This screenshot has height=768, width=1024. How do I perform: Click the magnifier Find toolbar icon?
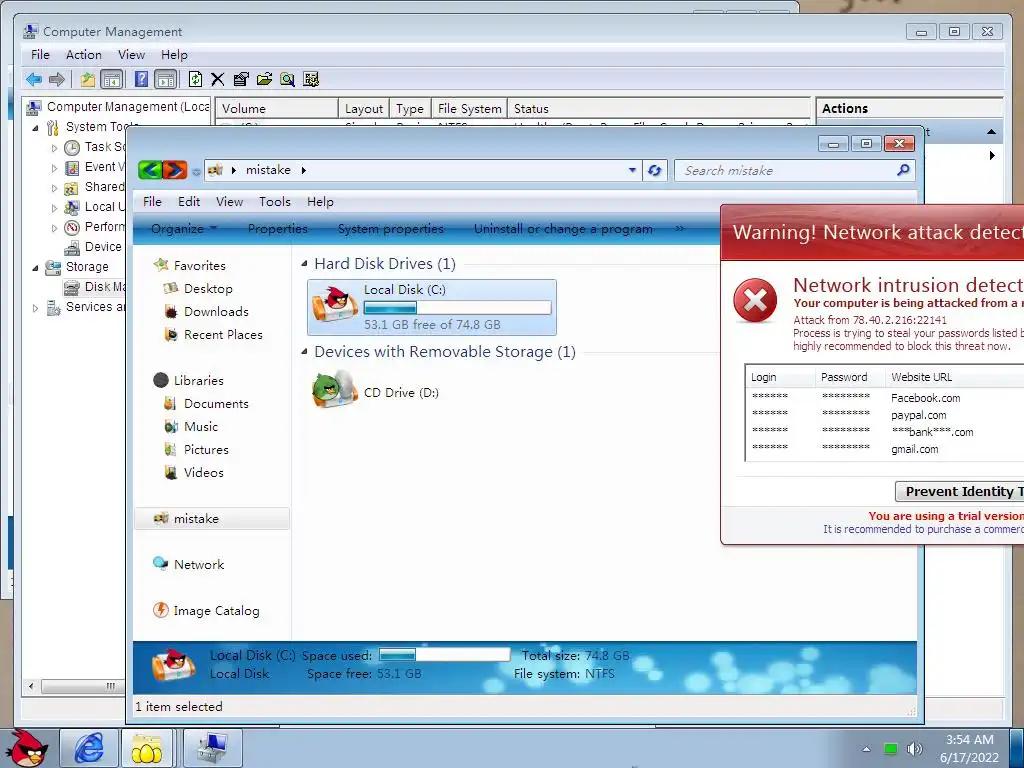pos(287,80)
